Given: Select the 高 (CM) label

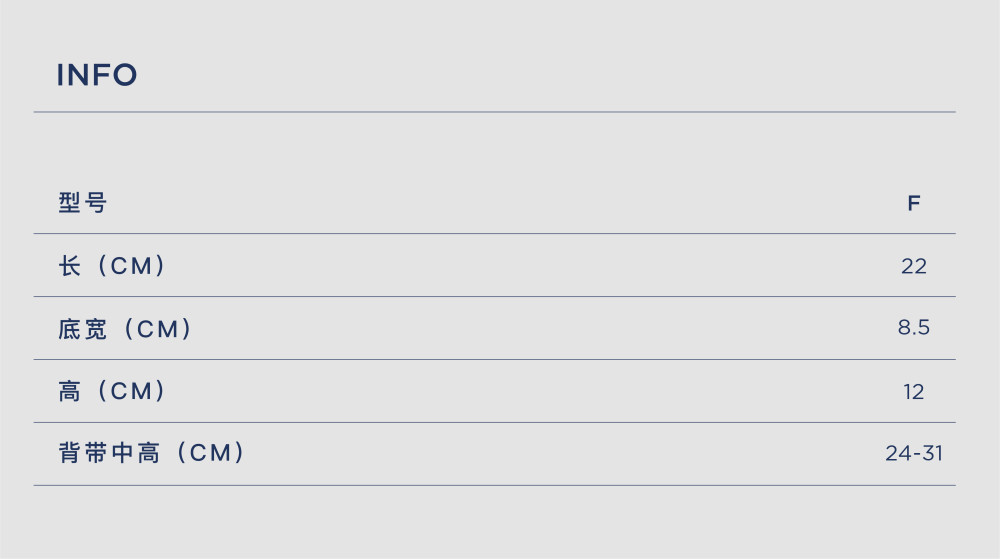Looking at the screenshot, I should pyautogui.click(x=112, y=391).
